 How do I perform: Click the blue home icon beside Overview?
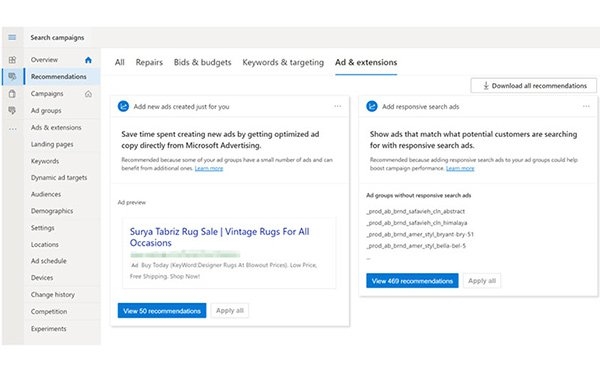[88, 60]
